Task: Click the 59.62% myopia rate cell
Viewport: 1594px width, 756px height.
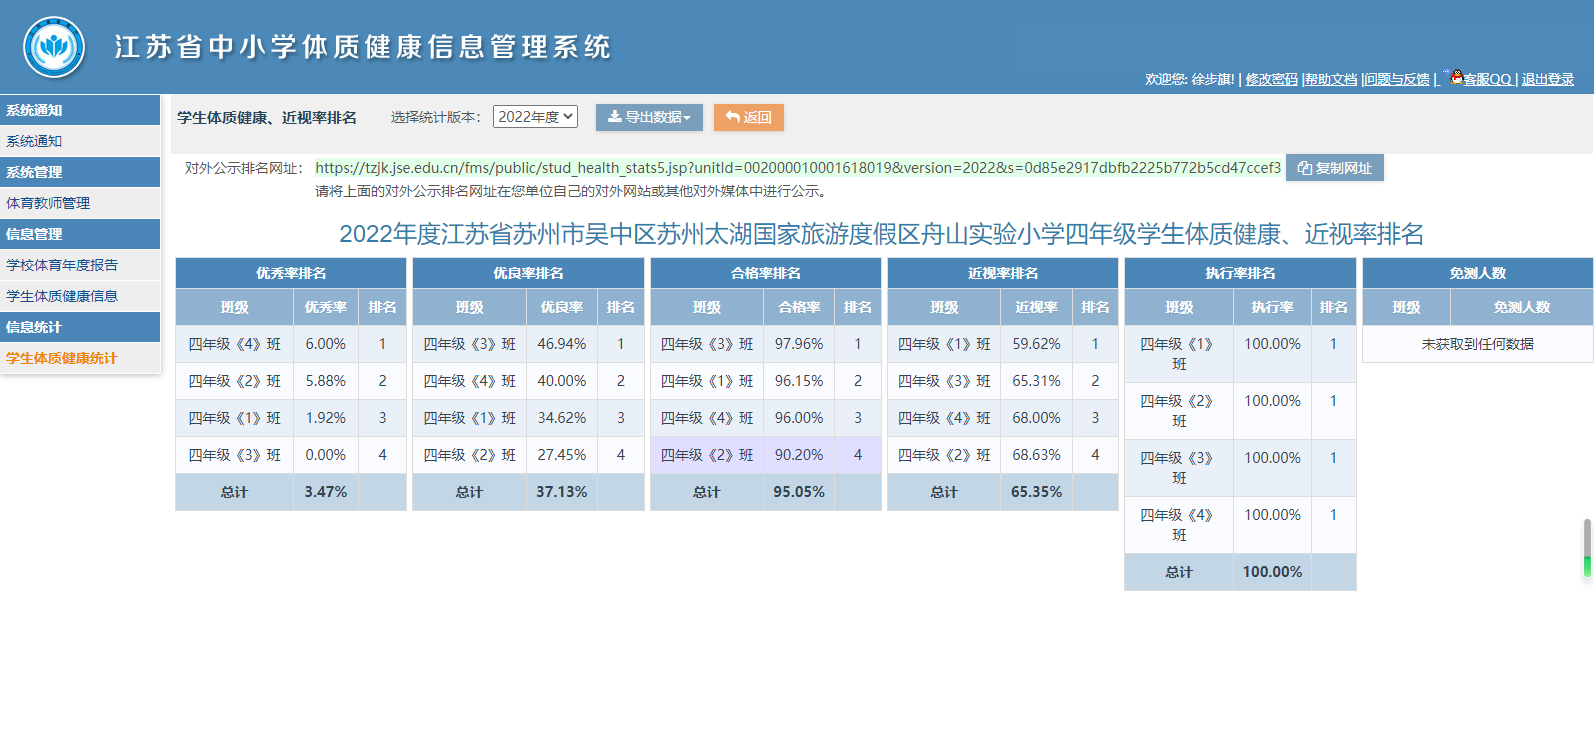Action: pyautogui.click(x=1037, y=344)
